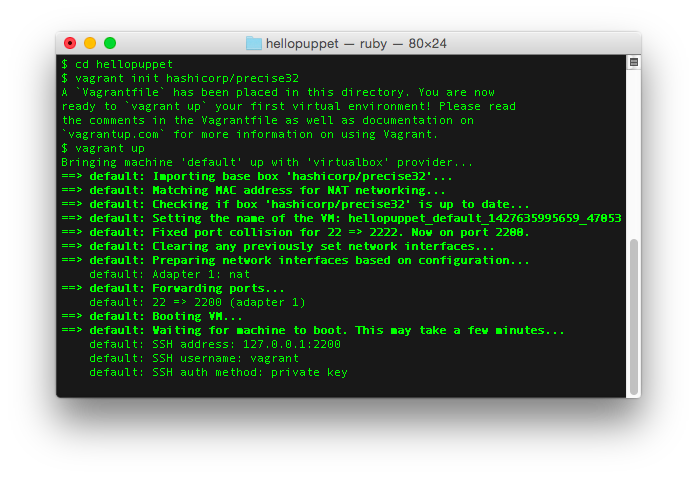Viewport: 697px width, 478px height.
Task: Click the 'Bringing machine default up' line
Action: point(267,162)
